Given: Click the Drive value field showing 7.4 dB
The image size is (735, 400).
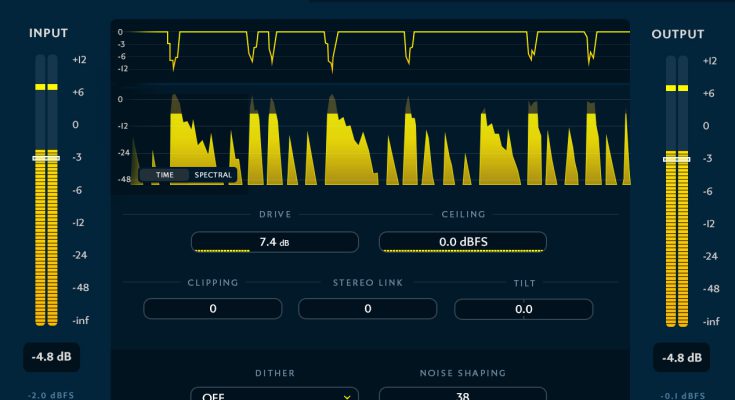Looking at the screenshot, I should (274, 242).
